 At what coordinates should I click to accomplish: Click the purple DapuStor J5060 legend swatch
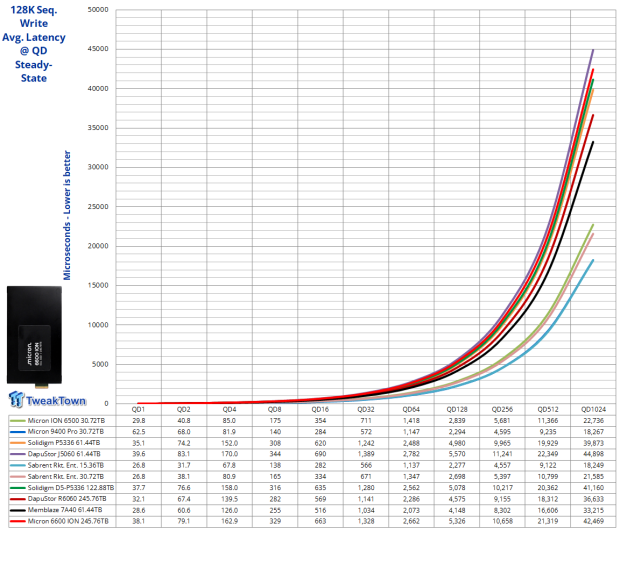pos(18,454)
